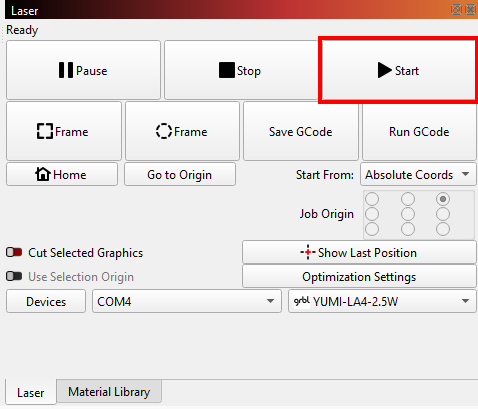478x409 pixels.
Task: Open Optimization Settings
Action: coord(359,277)
